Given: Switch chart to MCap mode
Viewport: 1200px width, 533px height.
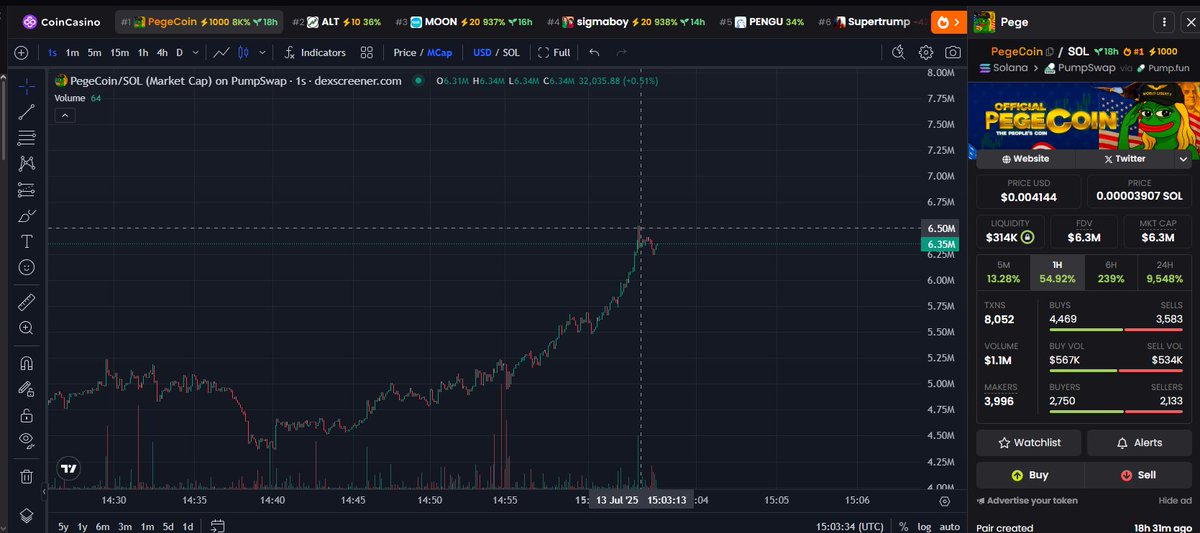Looking at the screenshot, I should coord(440,52).
